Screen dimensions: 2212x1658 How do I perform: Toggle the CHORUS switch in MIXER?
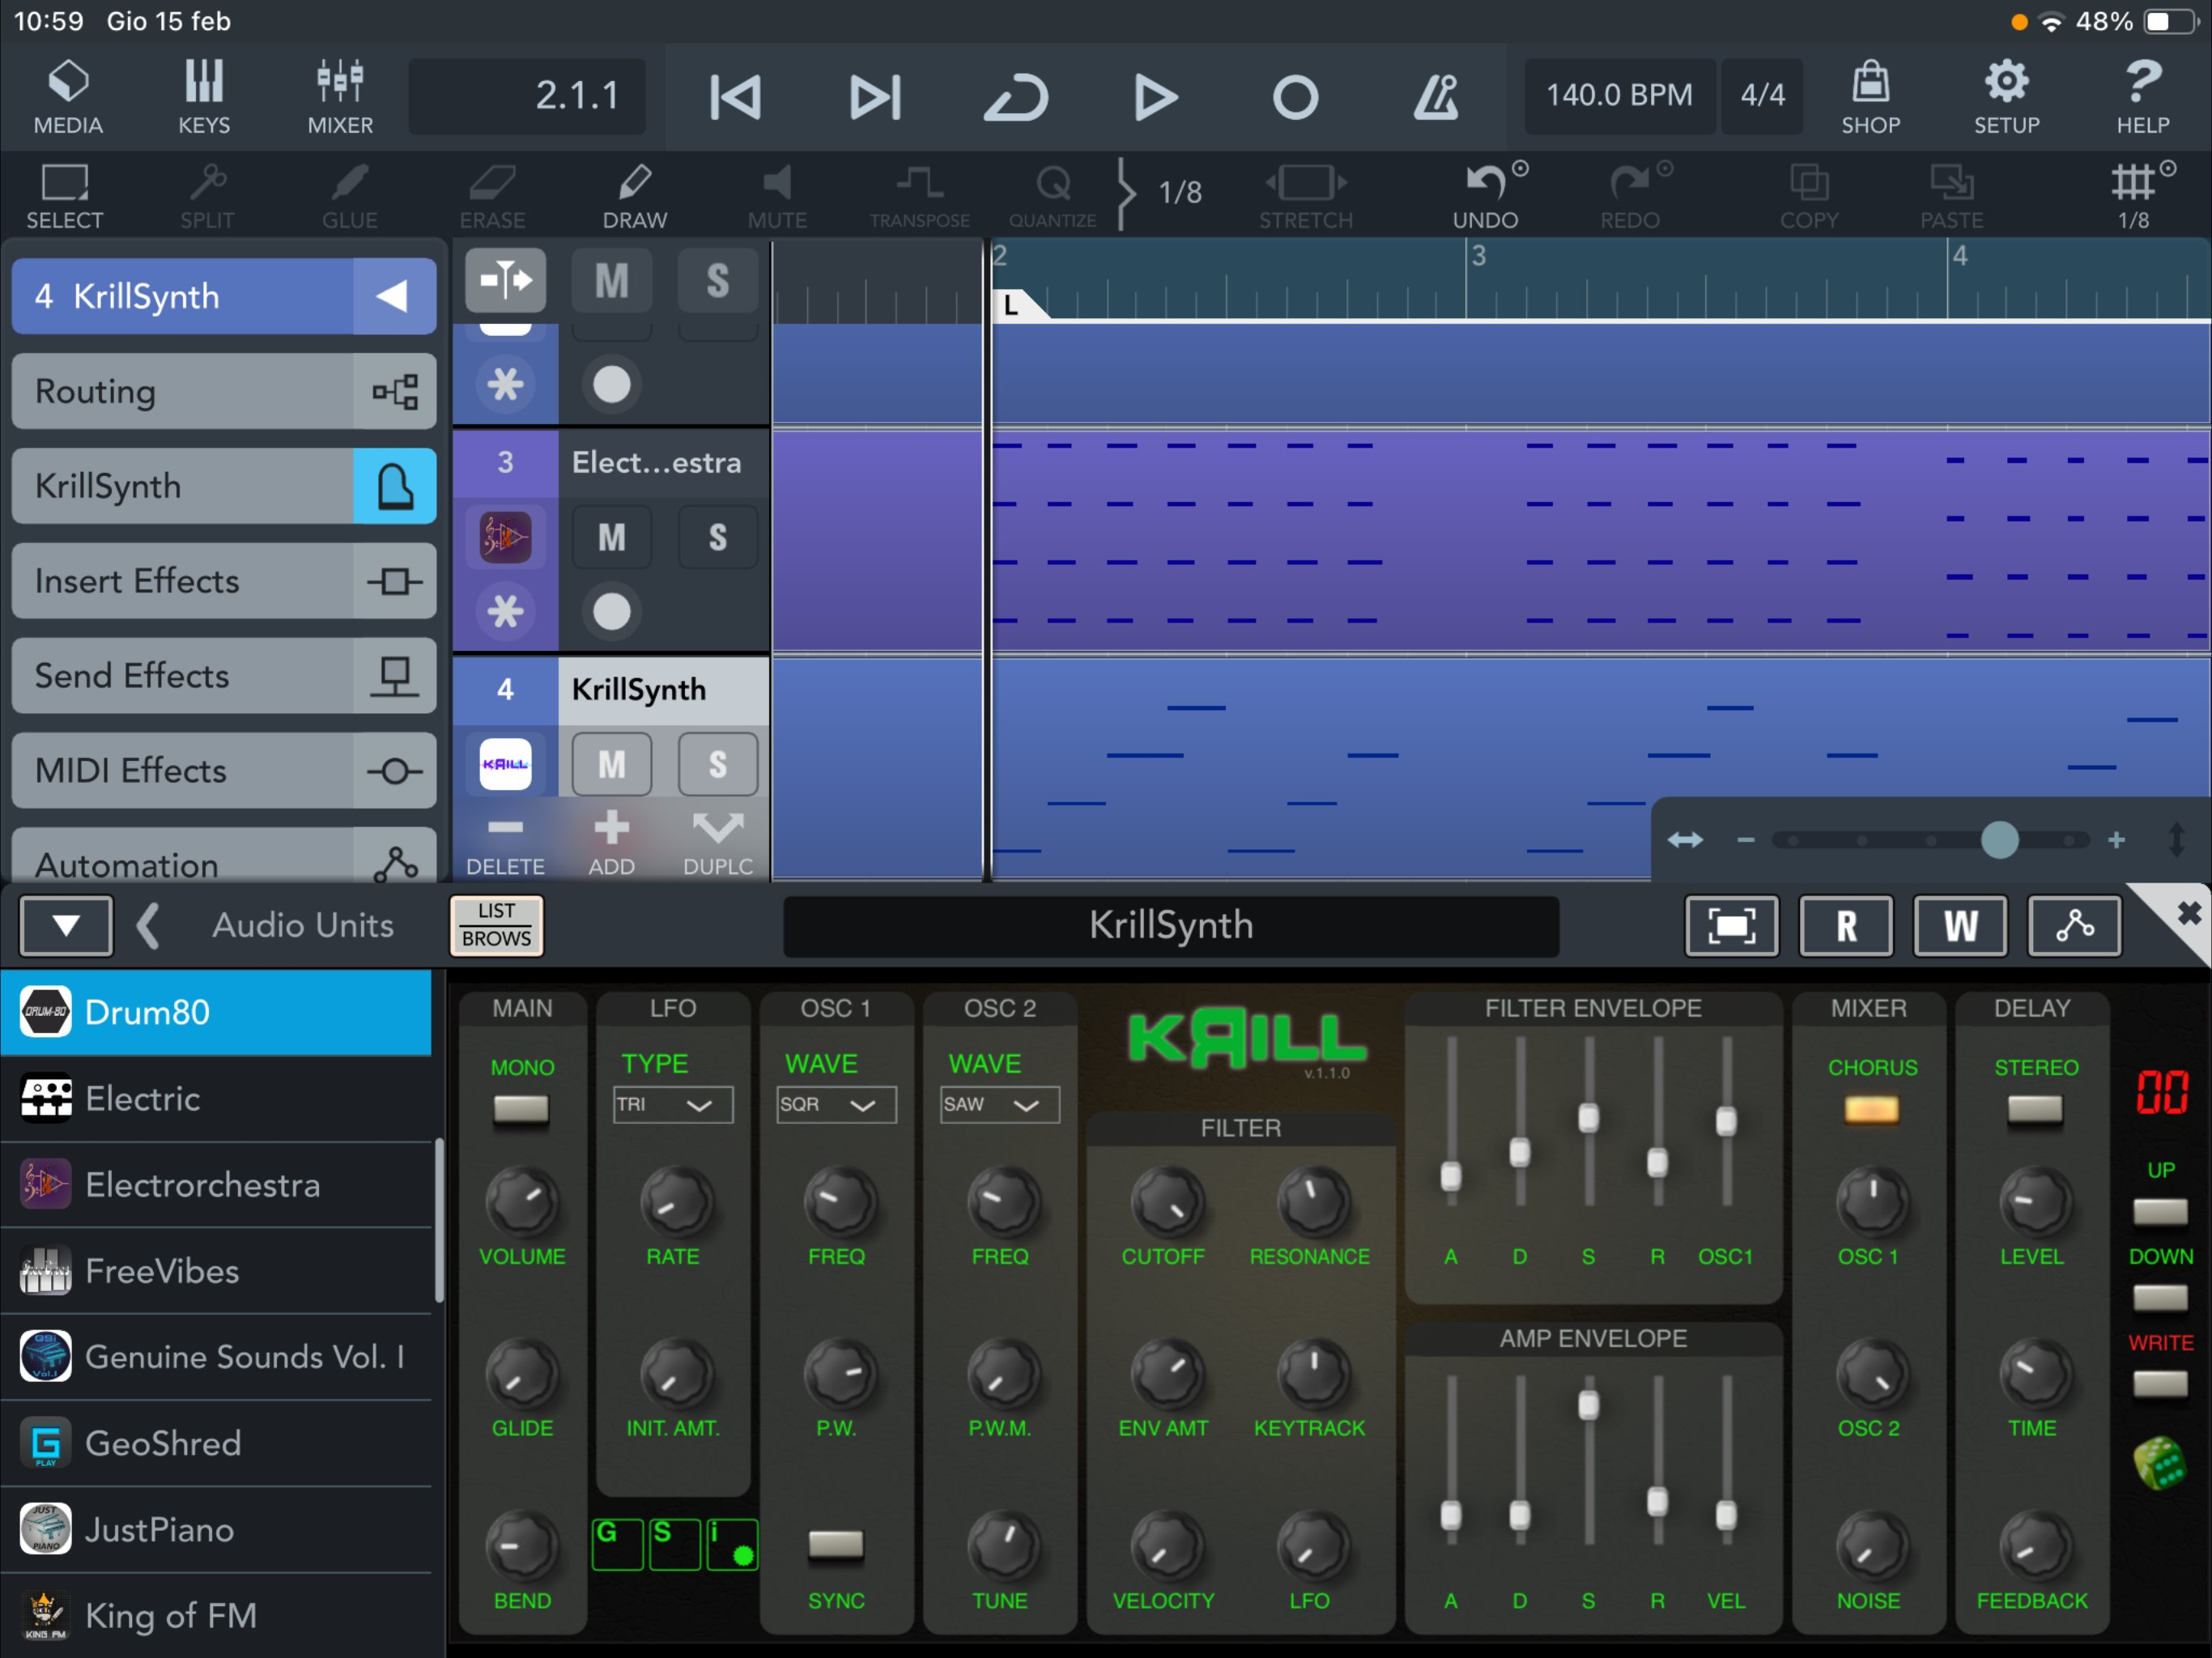coord(1871,1109)
